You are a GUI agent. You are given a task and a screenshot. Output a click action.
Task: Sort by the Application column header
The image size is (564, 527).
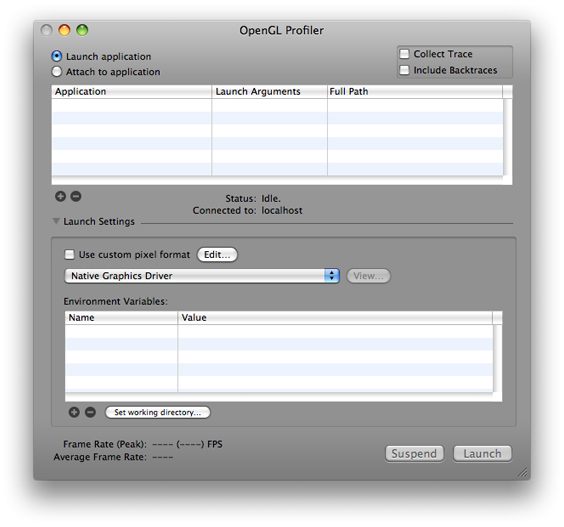pyautogui.click(x=132, y=92)
